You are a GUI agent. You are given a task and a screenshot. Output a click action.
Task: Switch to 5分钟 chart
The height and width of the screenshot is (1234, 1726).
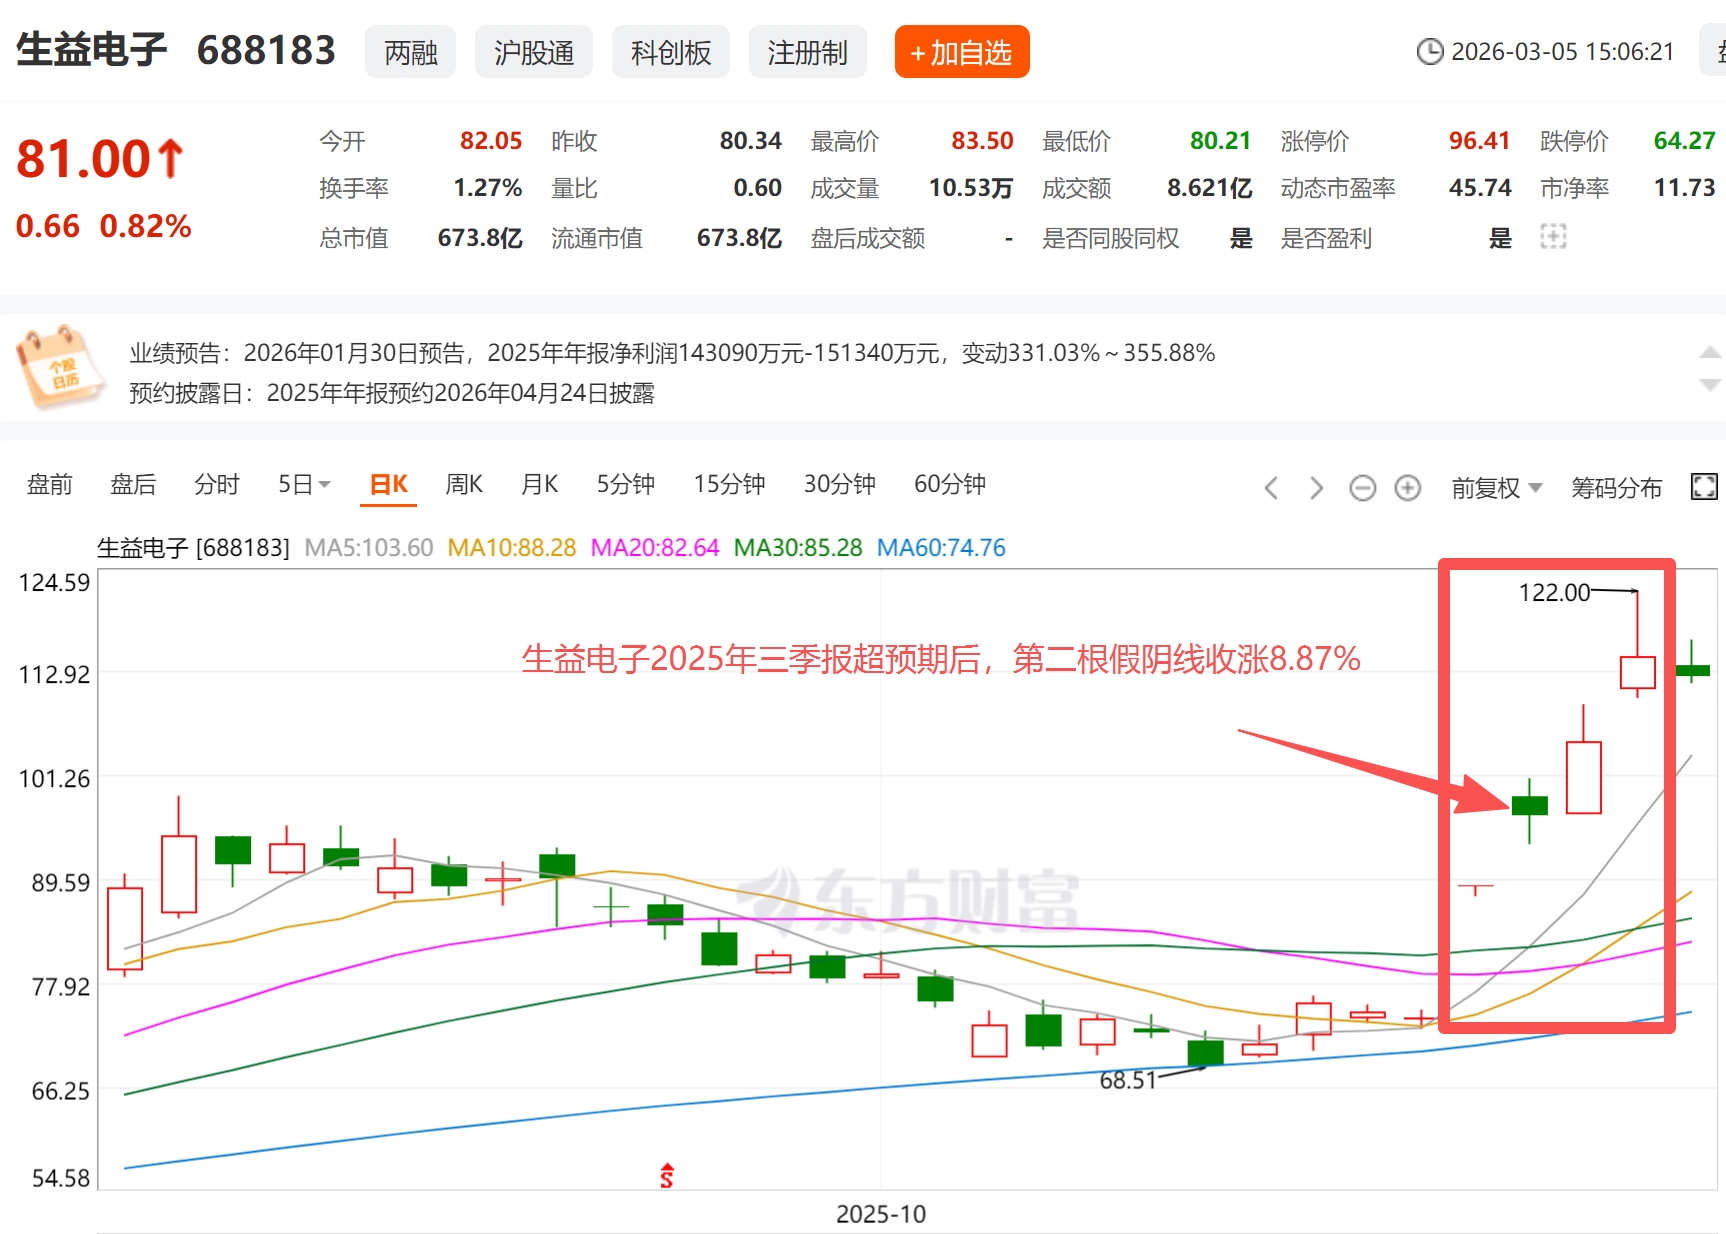point(626,485)
